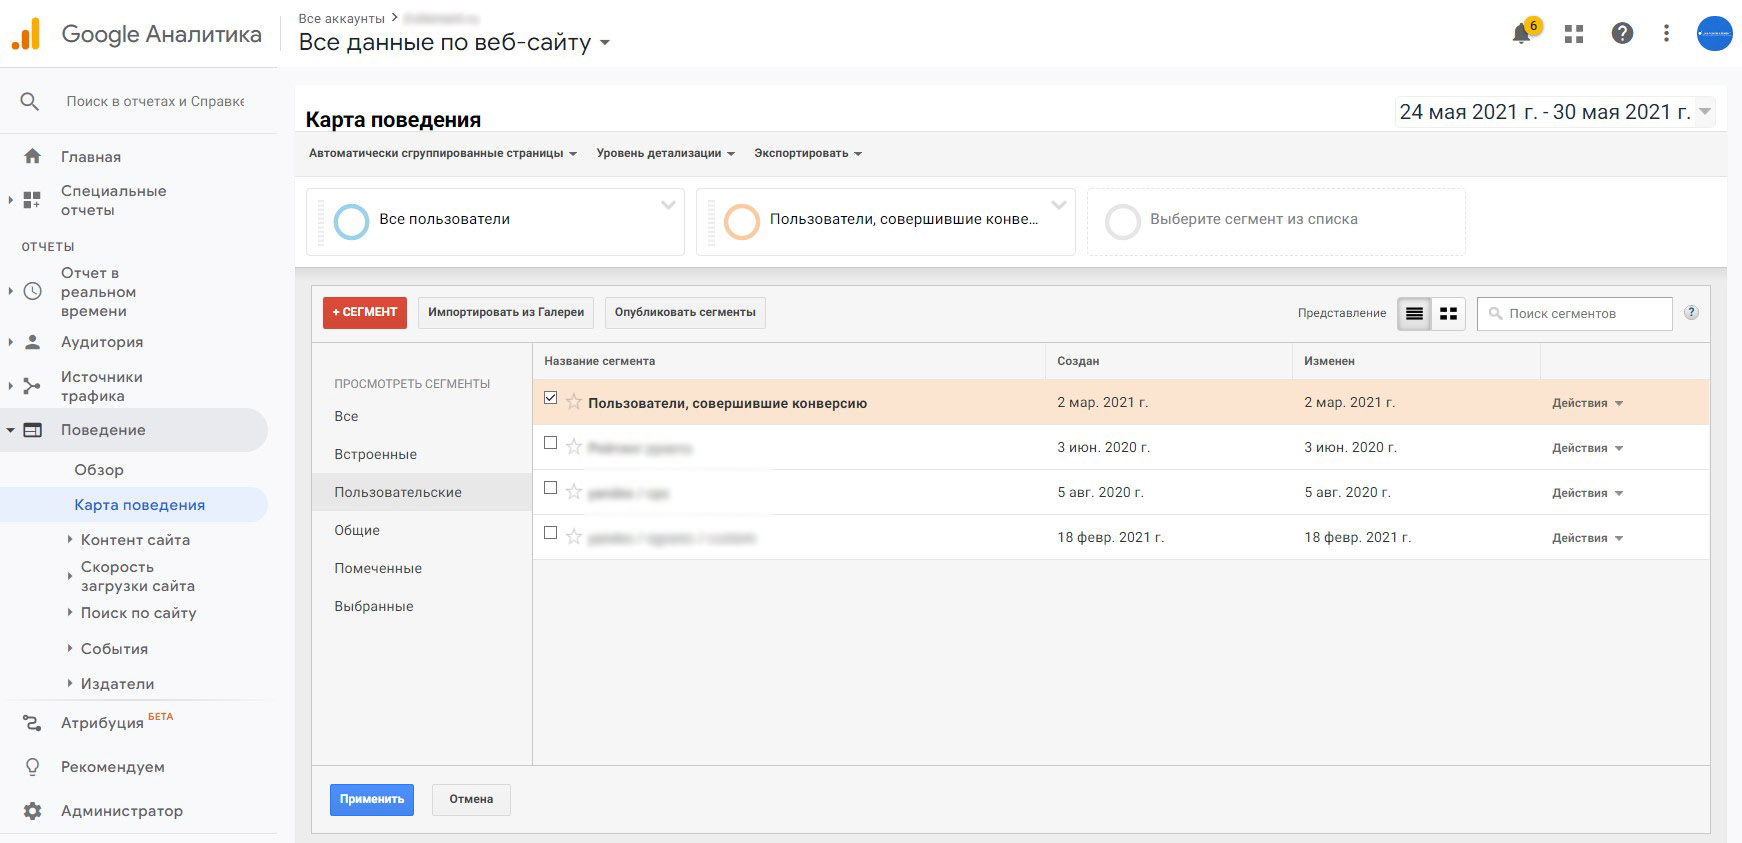Click the red new Segment button
Image resolution: width=1742 pixels, height=843 pixels.
[x=364, y=312]
